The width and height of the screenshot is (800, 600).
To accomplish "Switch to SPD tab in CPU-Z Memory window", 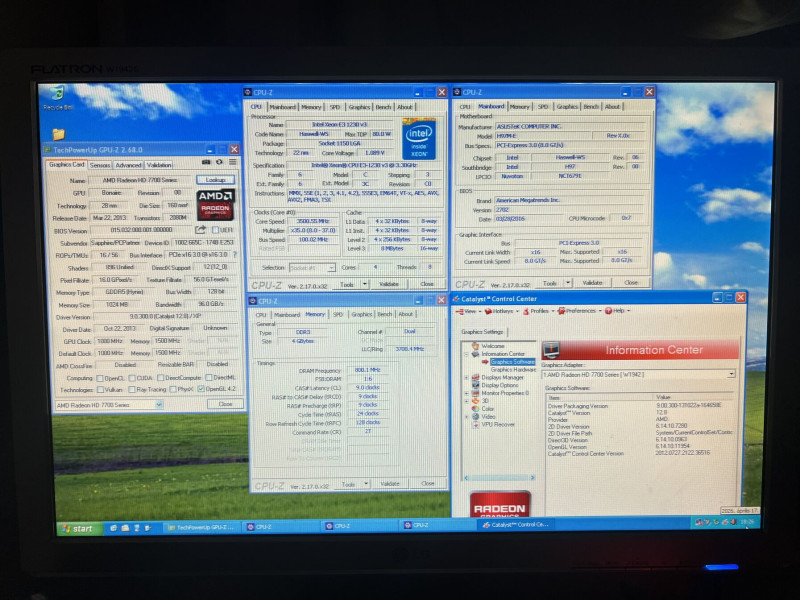I will [338, 315].
